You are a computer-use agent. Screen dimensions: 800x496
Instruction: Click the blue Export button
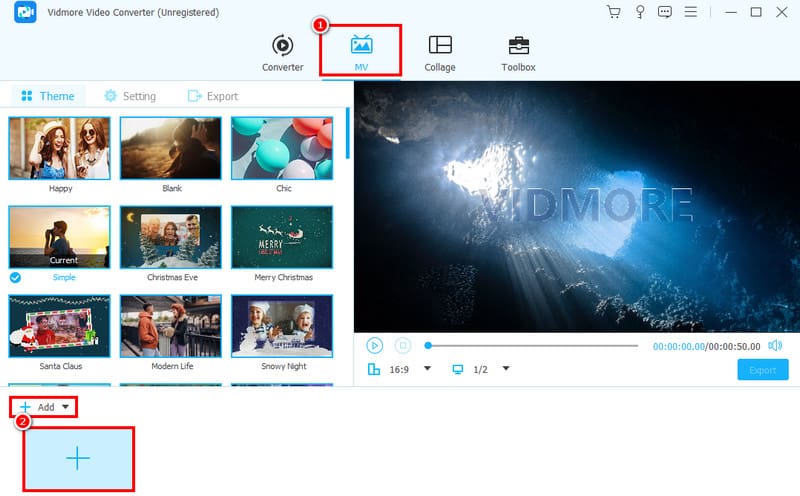tap(762, 370)
